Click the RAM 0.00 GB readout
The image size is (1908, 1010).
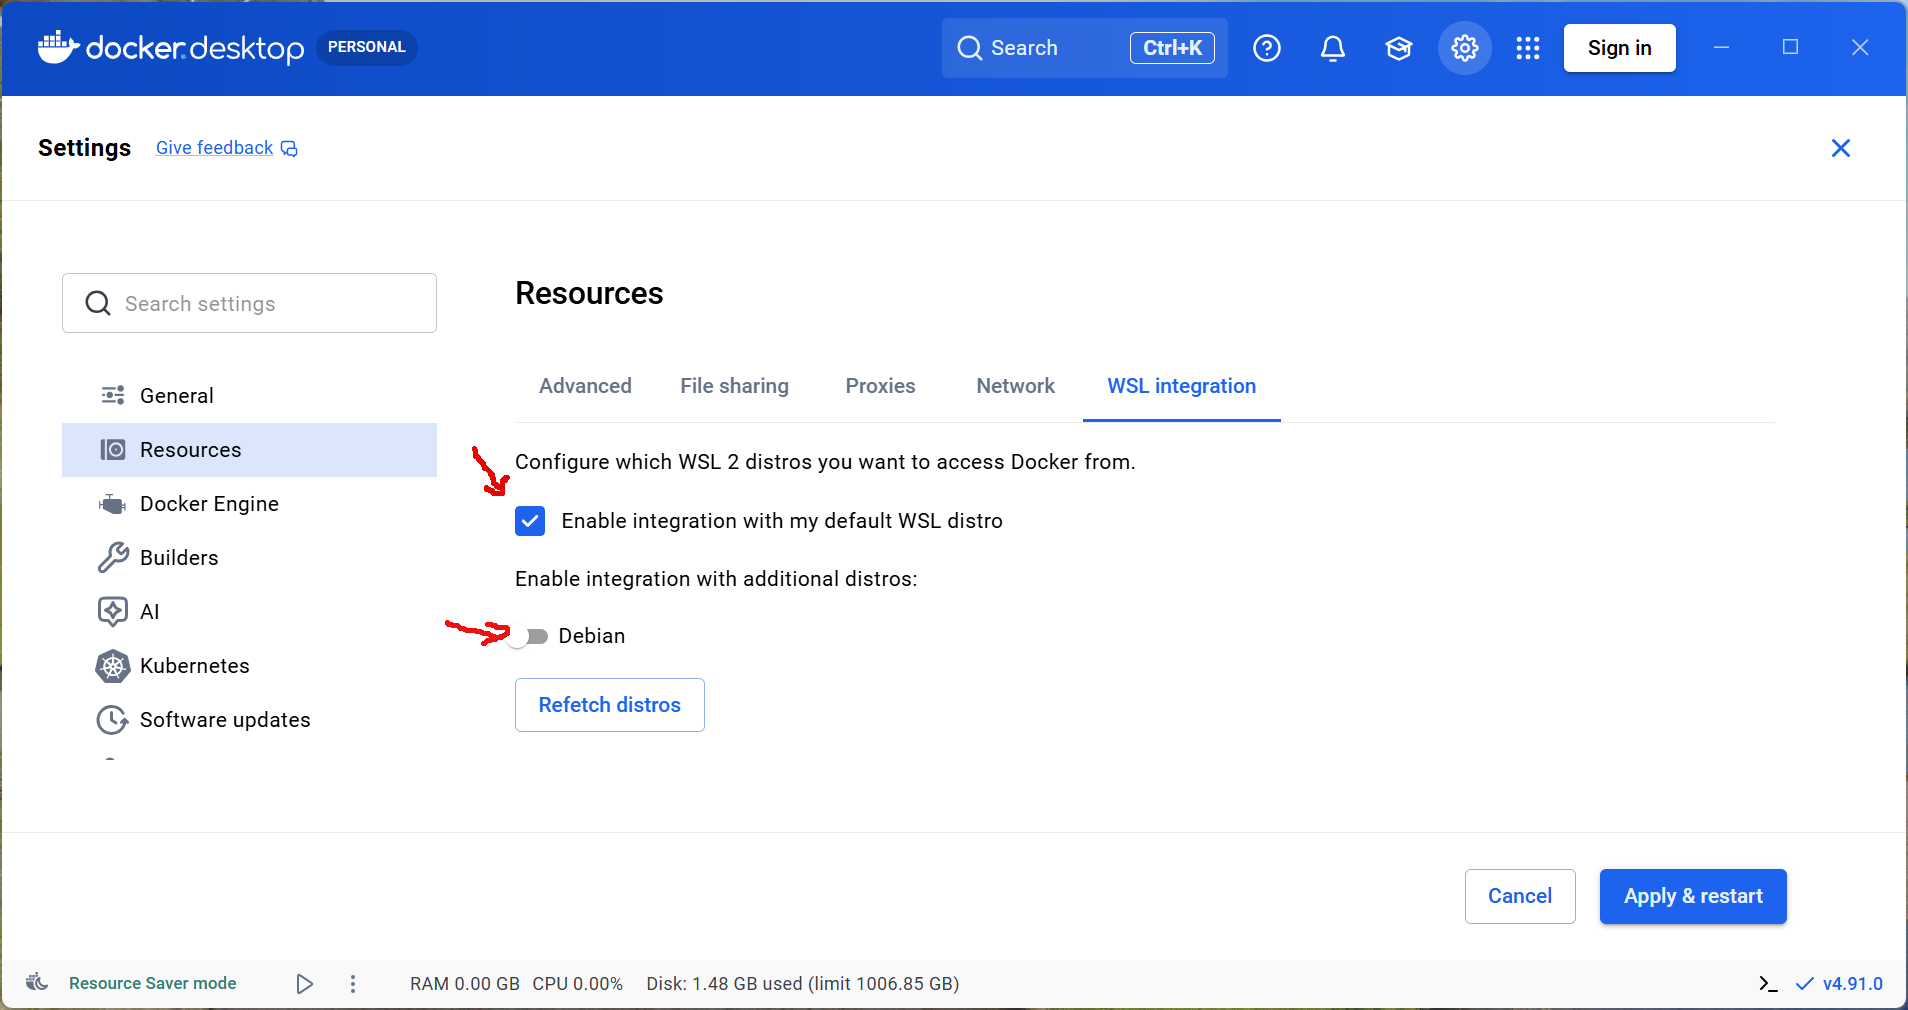465,984
